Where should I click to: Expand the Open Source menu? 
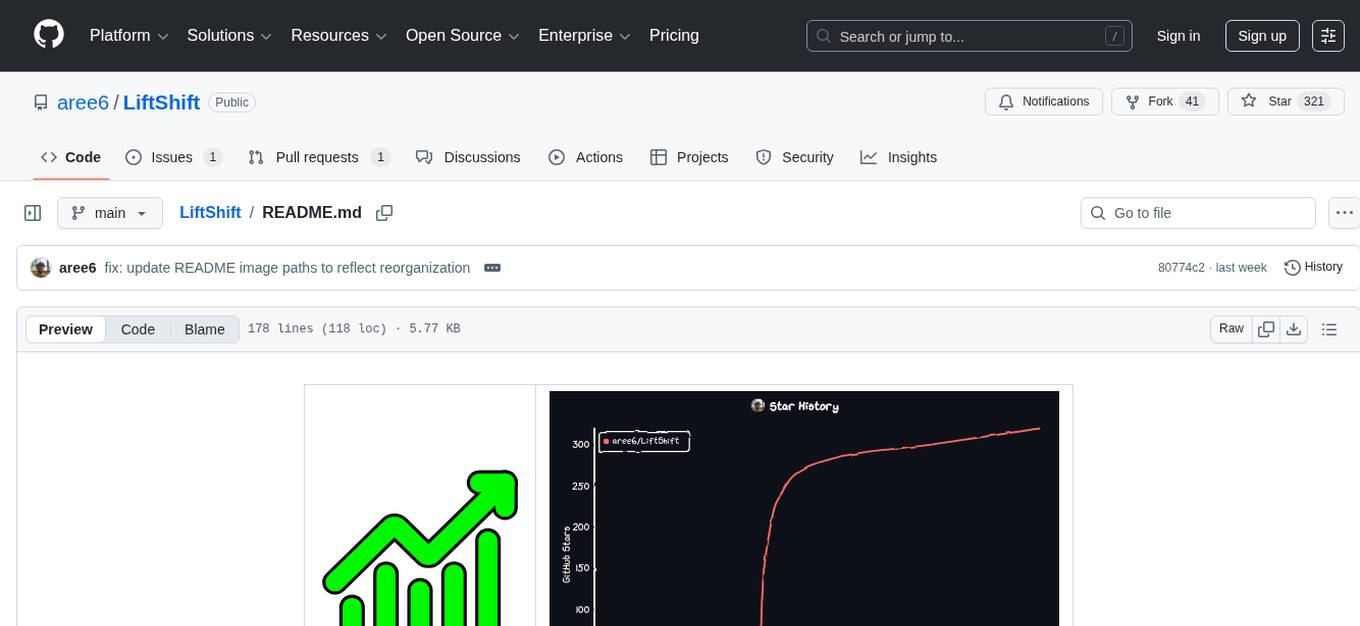tap(462, 35)
